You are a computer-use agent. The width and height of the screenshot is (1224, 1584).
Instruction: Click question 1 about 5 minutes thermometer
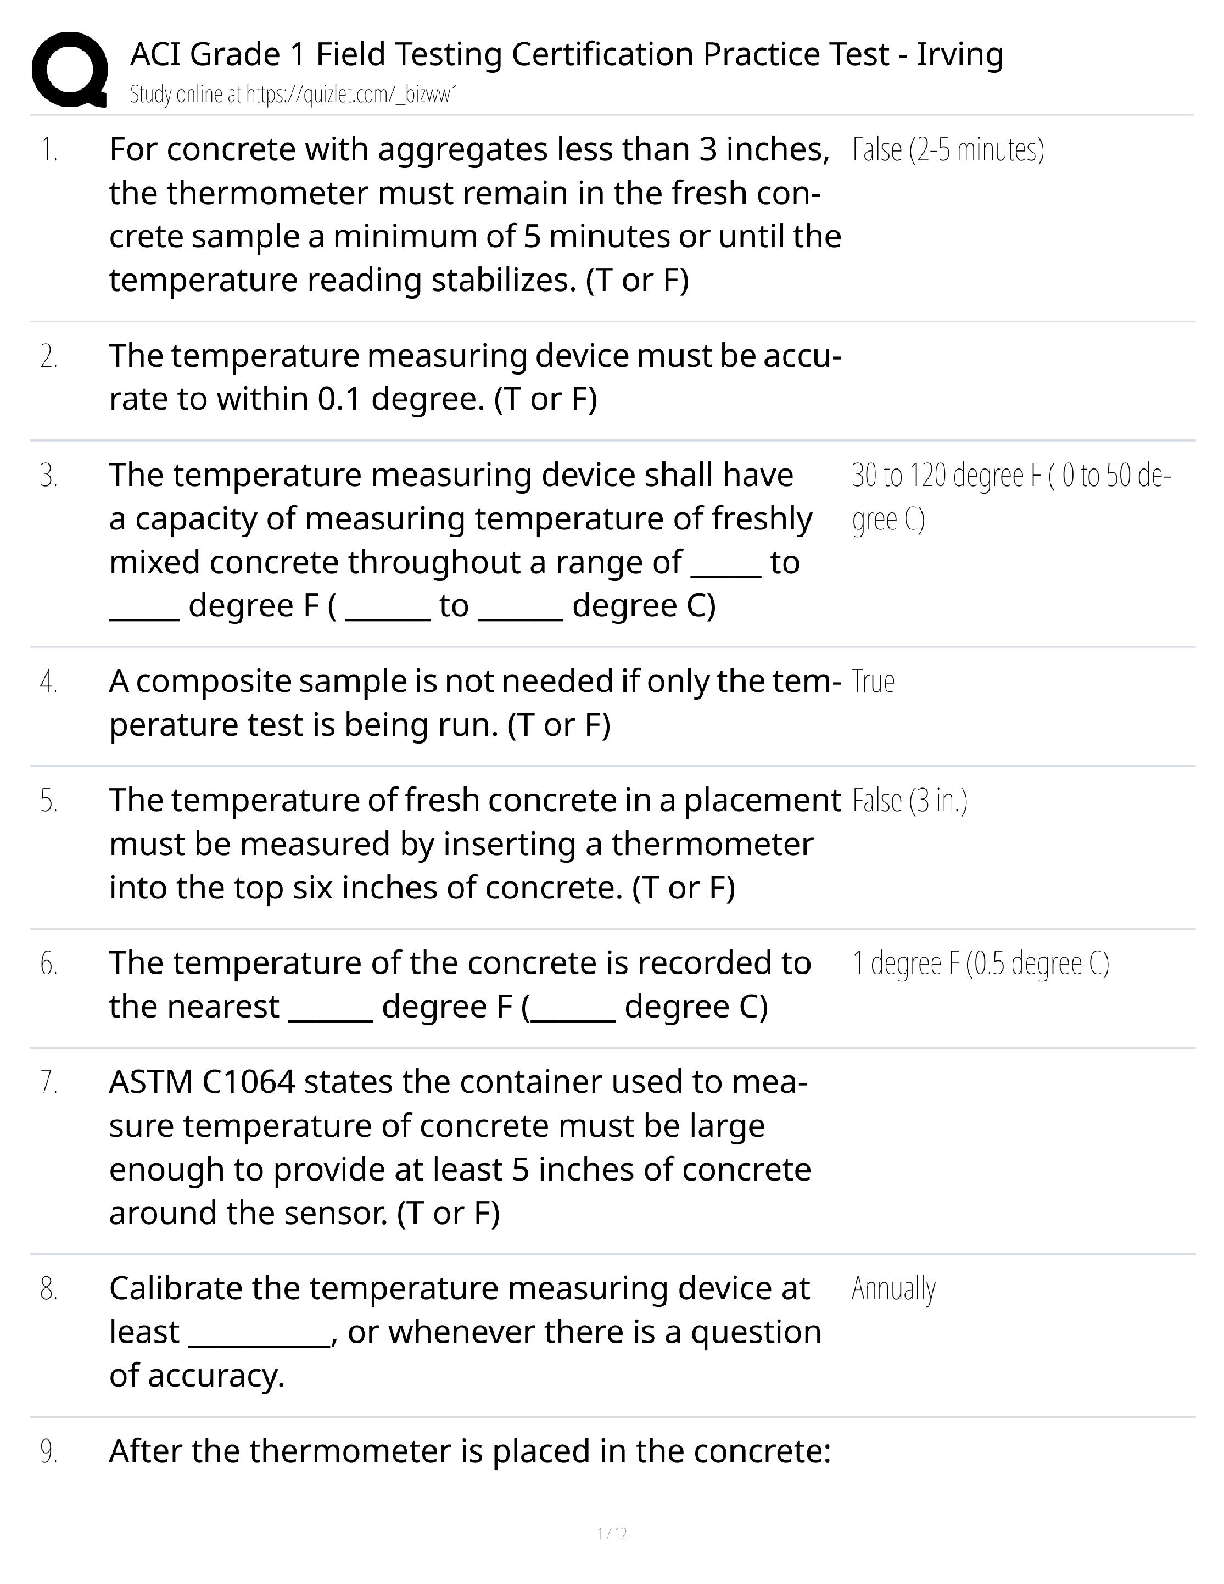click(474, 214)
